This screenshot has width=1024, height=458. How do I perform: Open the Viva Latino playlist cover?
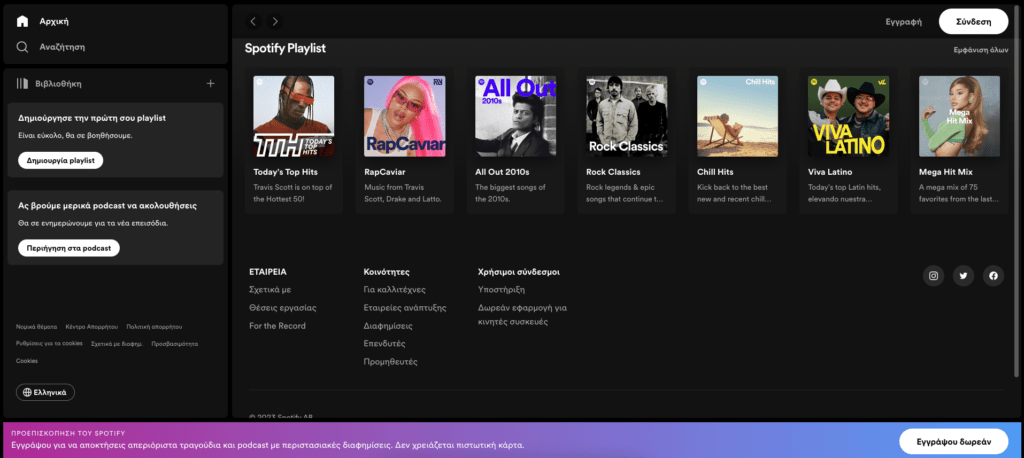[848, 117]
